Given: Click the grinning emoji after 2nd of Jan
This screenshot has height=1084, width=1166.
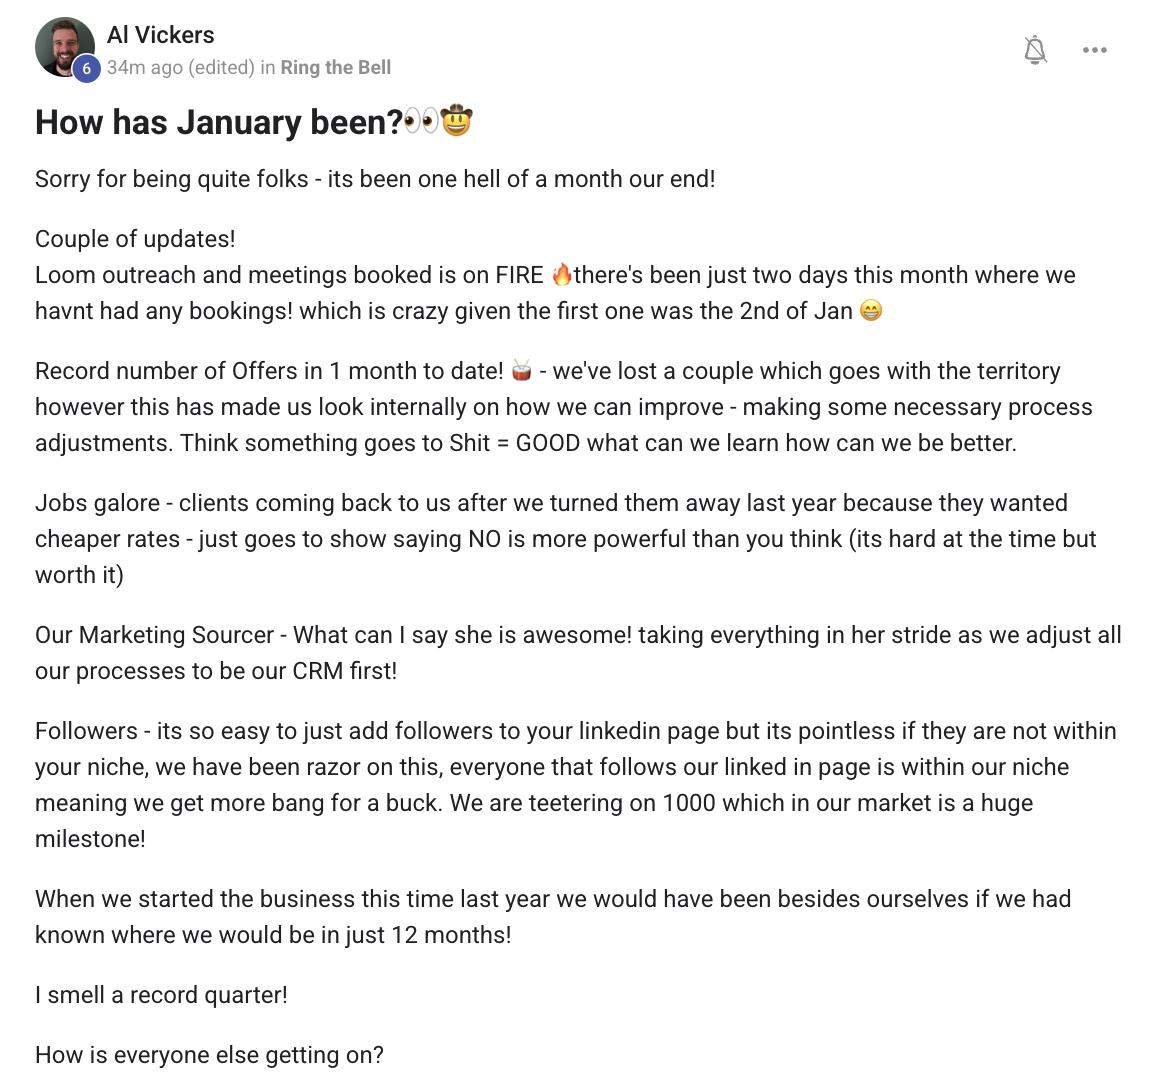Looking at the screenshot, I should [x=871, y=311].
